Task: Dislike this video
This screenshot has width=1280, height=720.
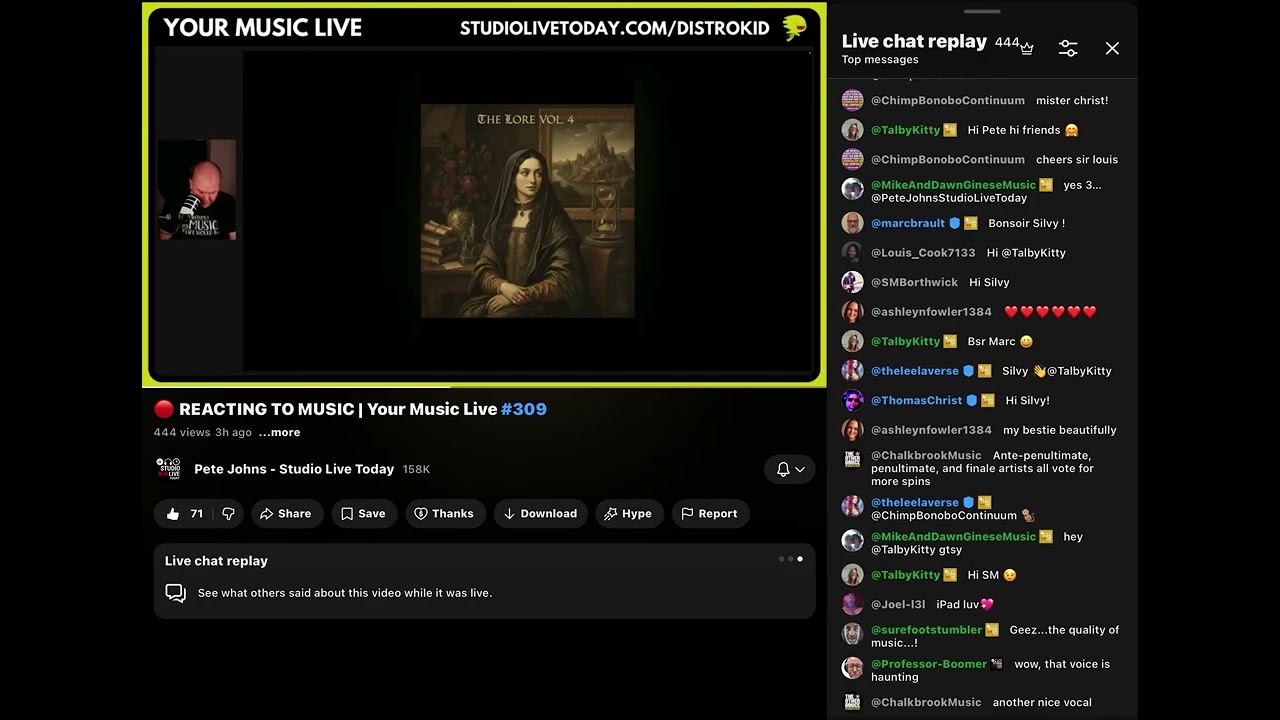Action: (228, 513)
